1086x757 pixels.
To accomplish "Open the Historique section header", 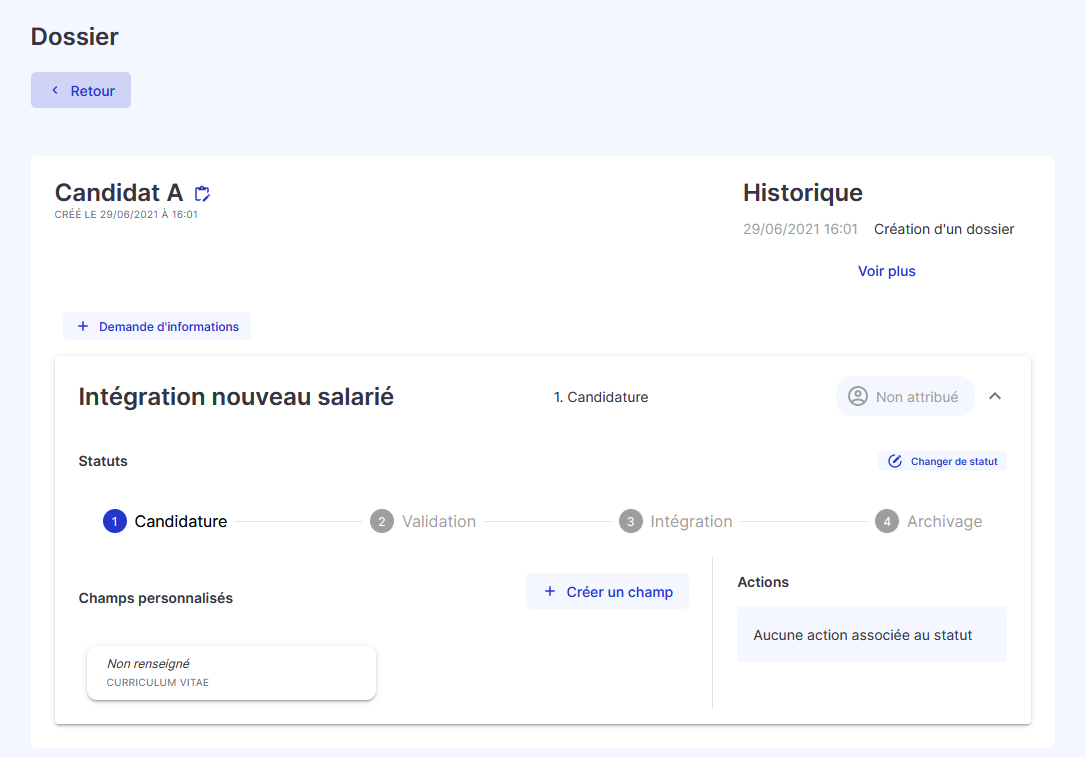I will point(803,192).
